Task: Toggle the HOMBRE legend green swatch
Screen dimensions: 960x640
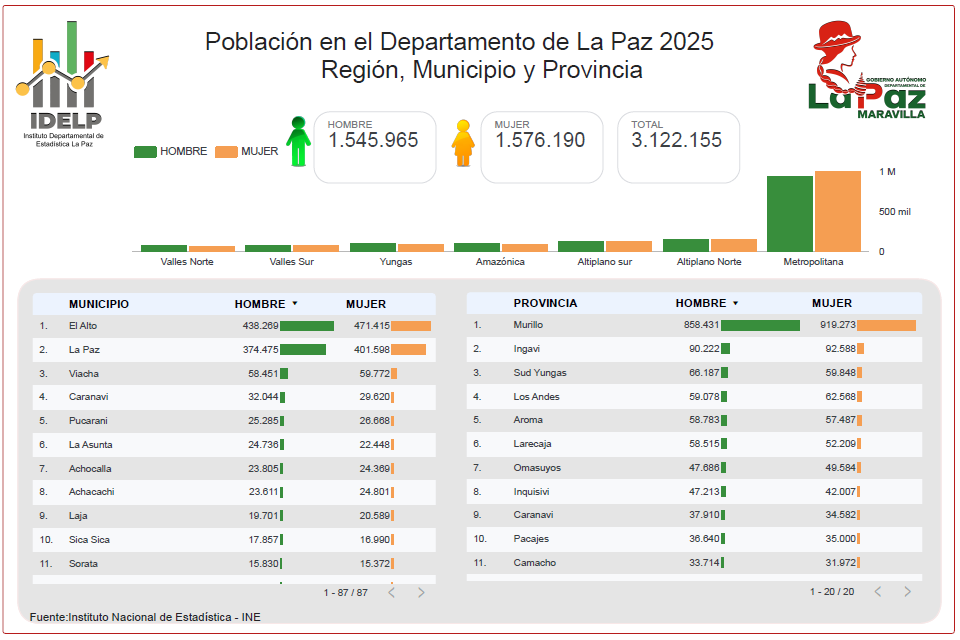Action: pos(145,151)
